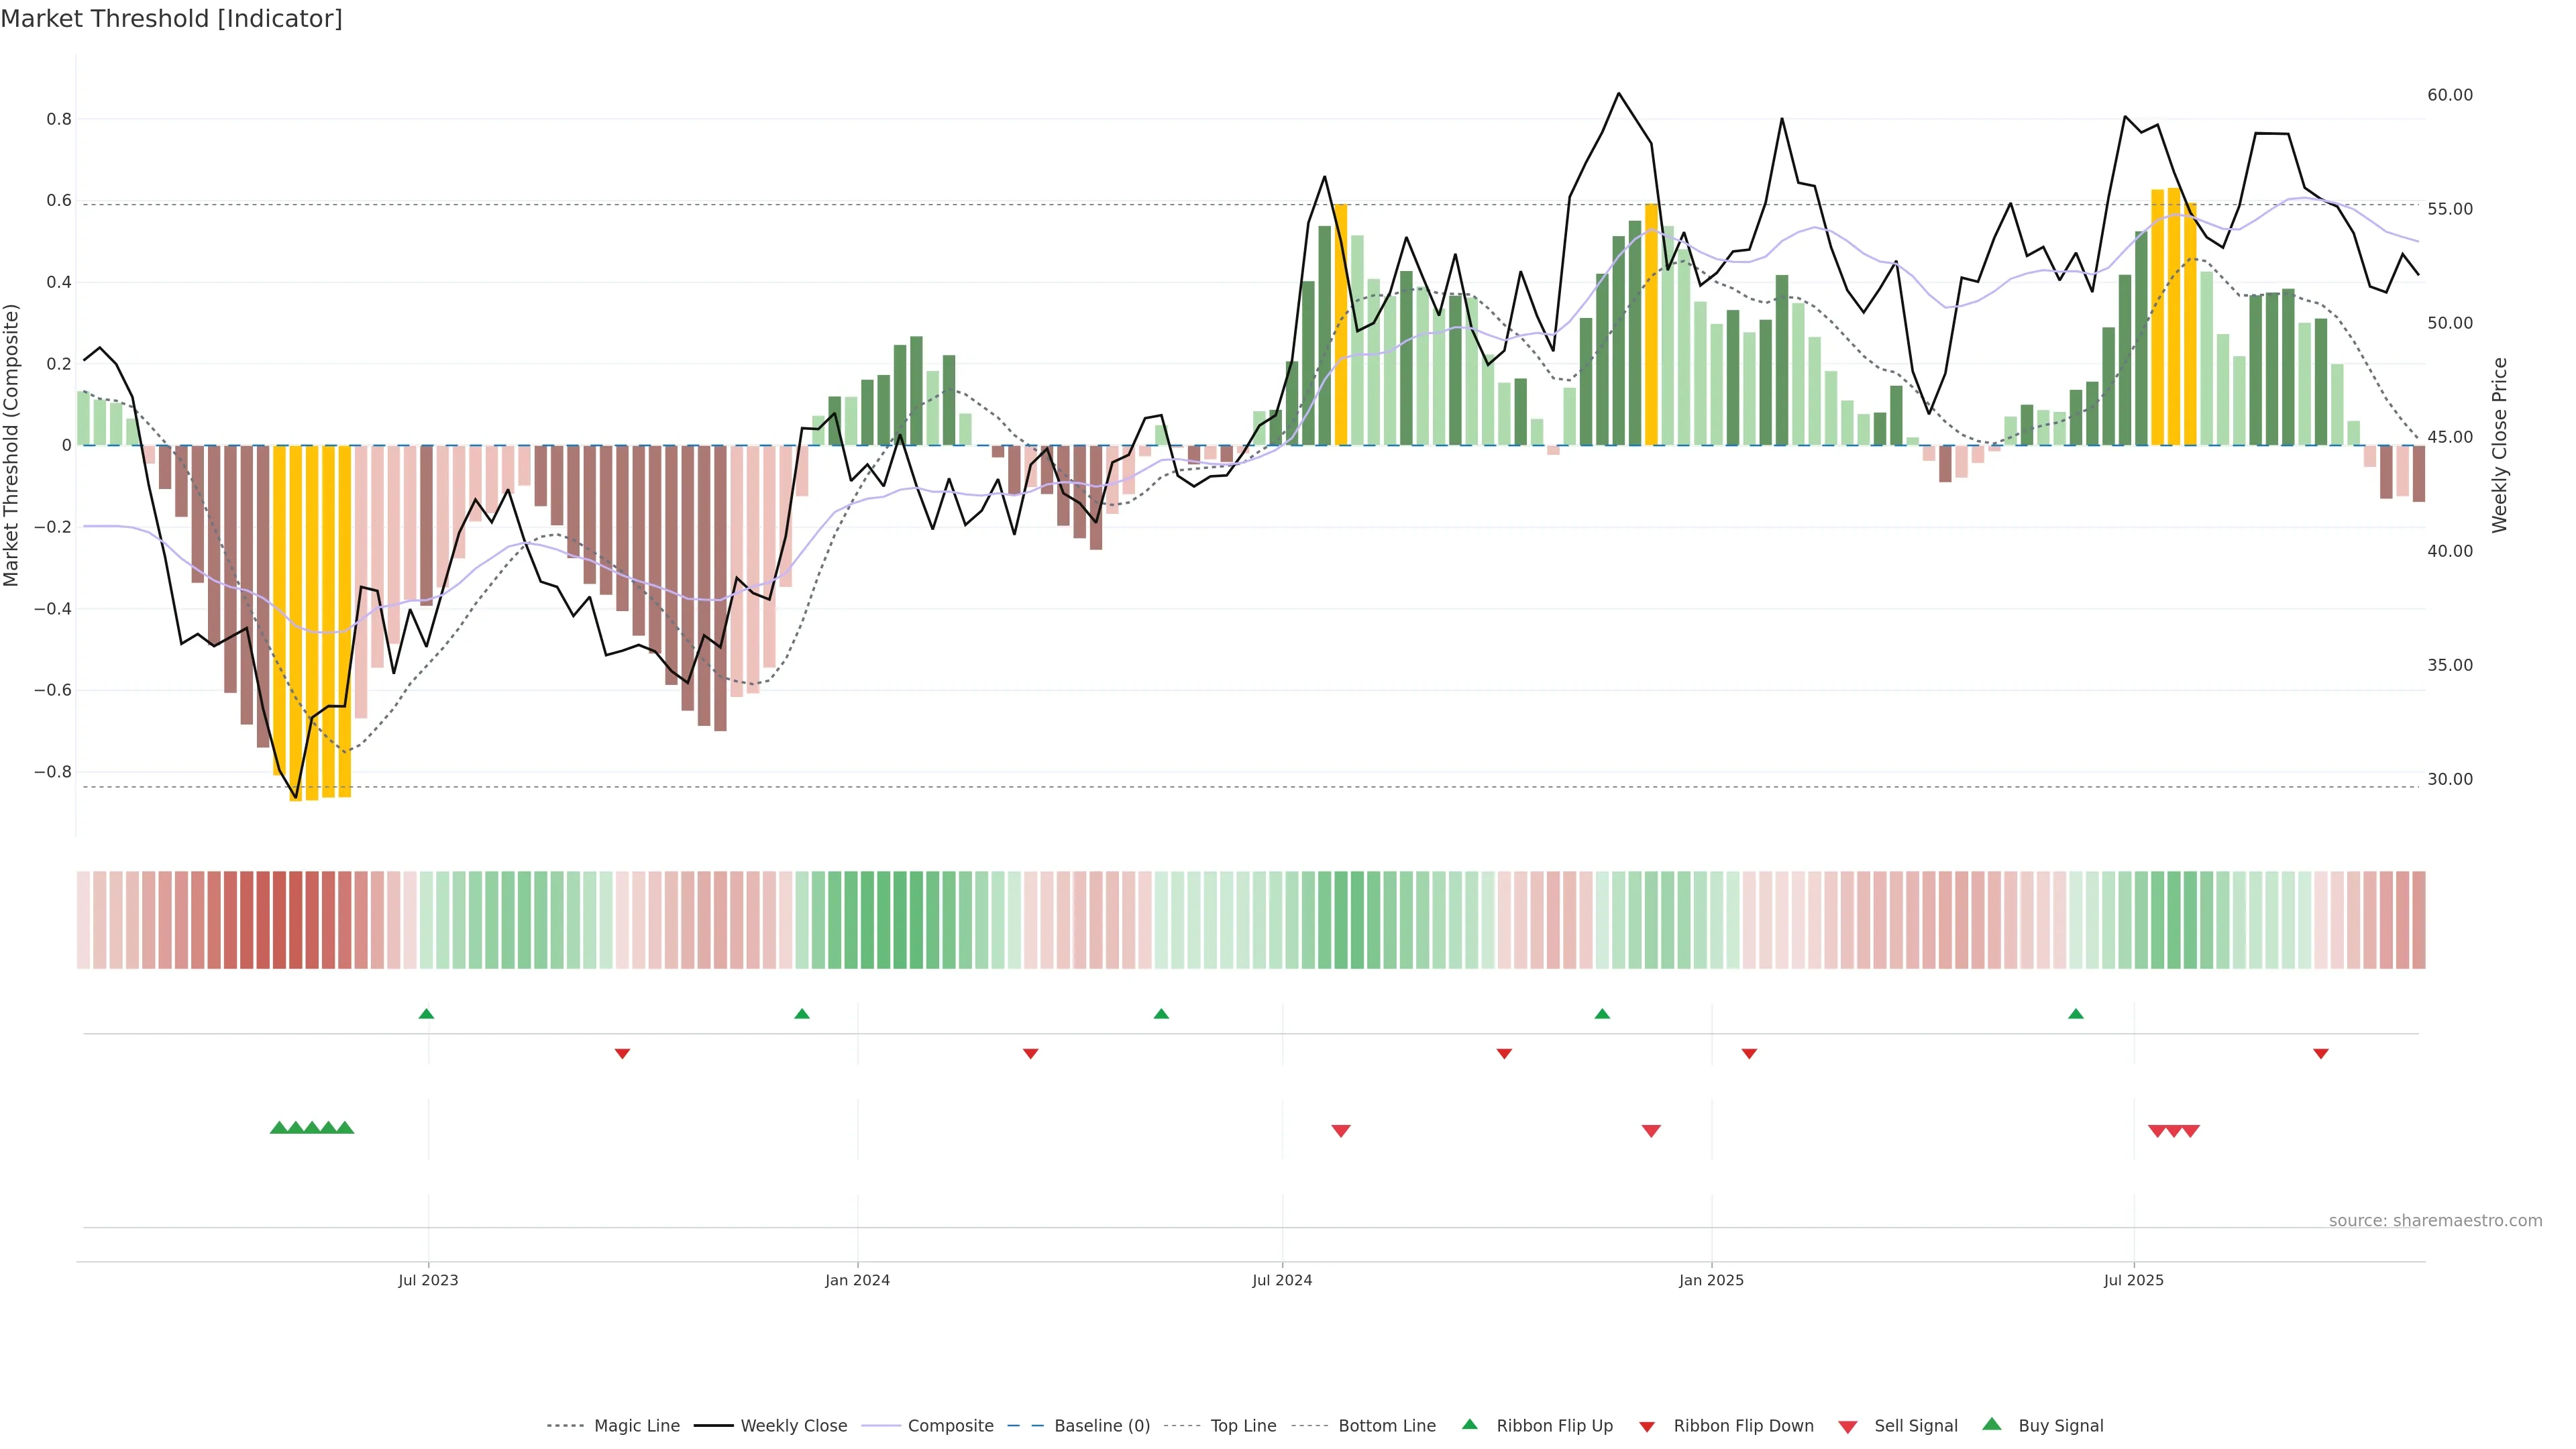The width and height of the screenshot is (2576, 1449).
Task: Click the first green ribbon flip up marker
Action: click(426, 1014)
